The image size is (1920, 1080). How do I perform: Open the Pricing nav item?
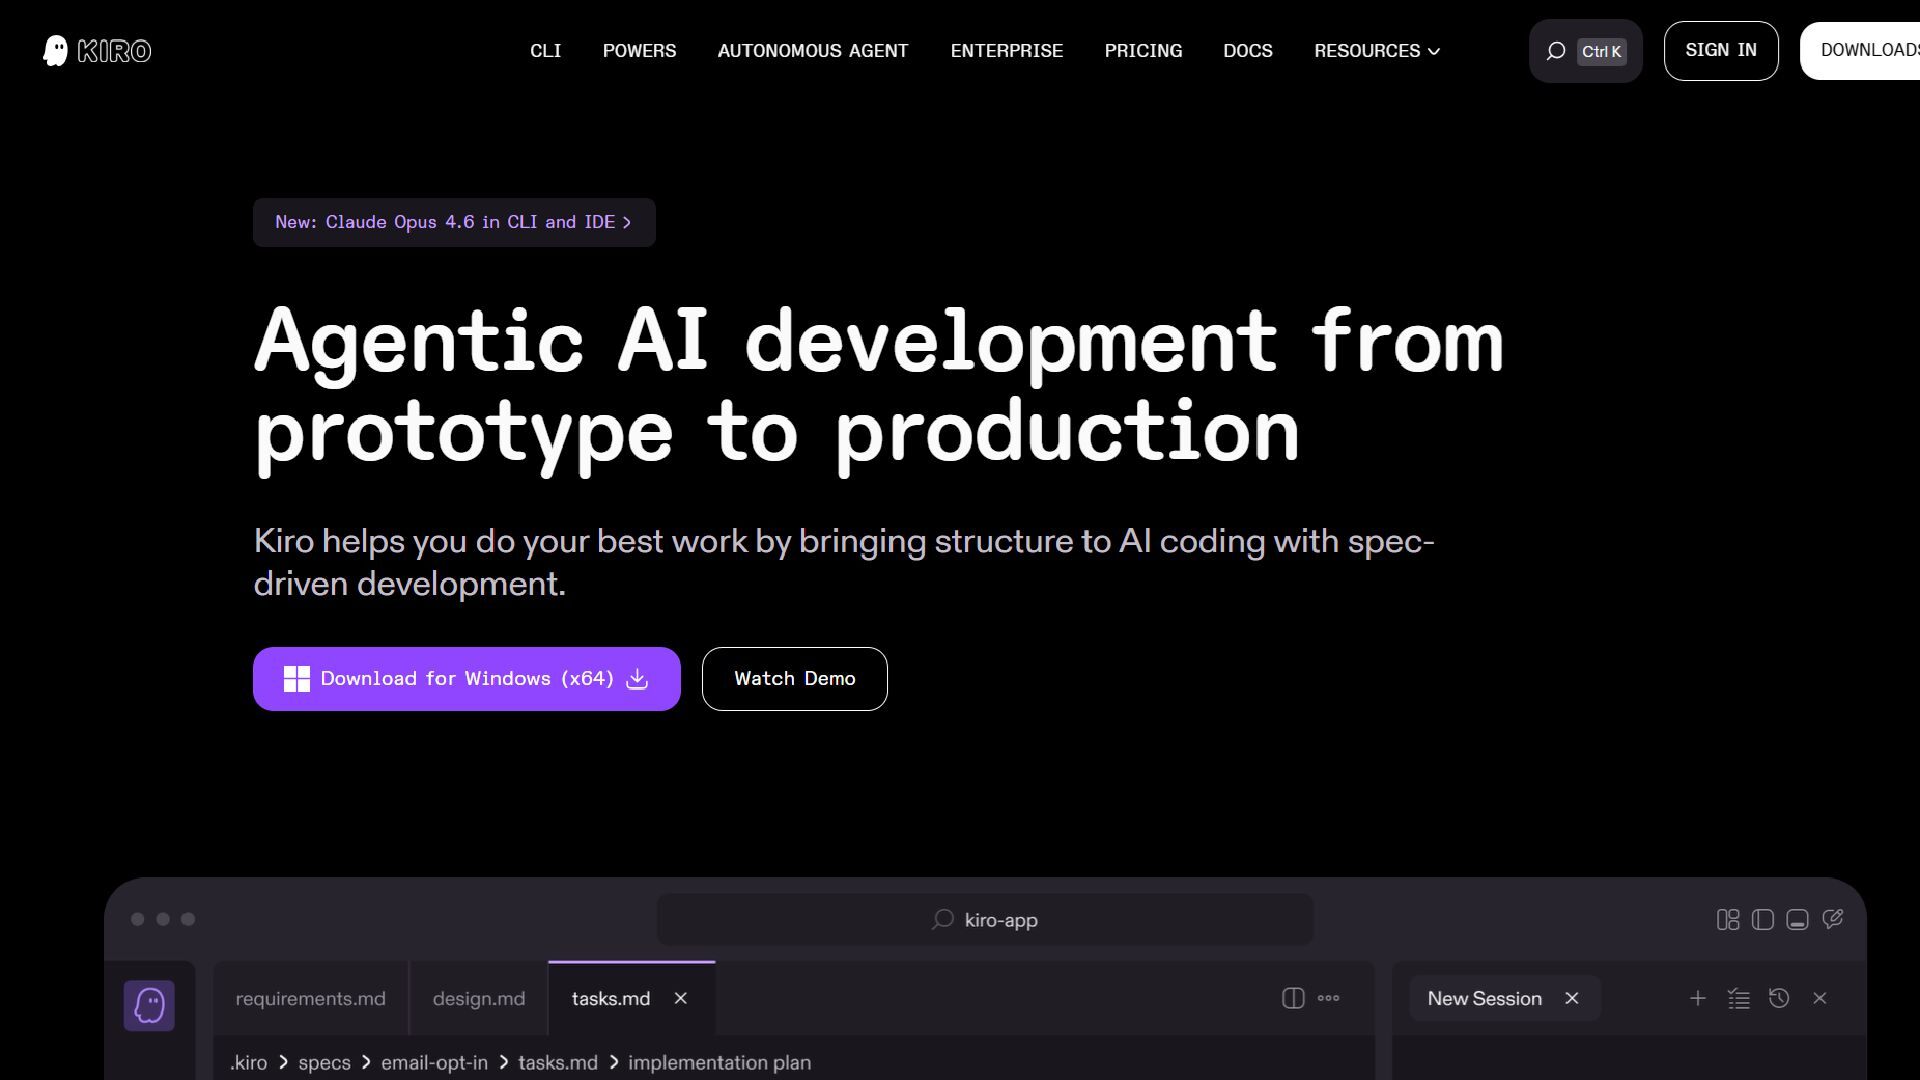1143,51
